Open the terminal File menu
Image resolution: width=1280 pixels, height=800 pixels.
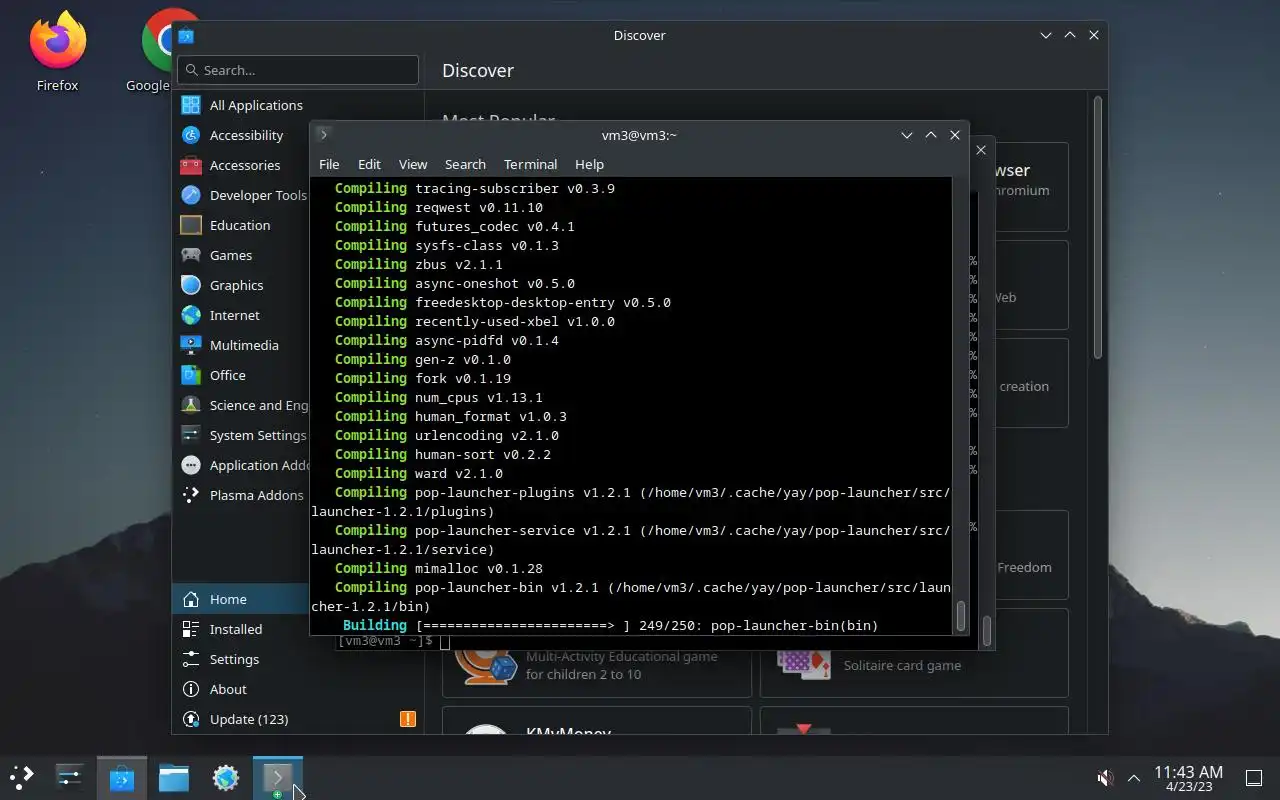329,164
